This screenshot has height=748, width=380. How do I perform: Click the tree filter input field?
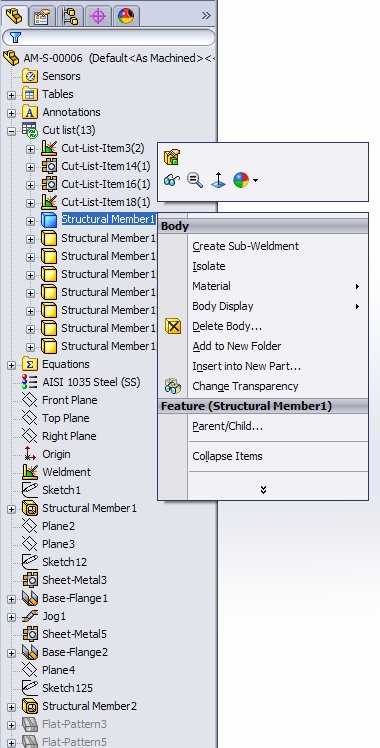click(109, 37)
